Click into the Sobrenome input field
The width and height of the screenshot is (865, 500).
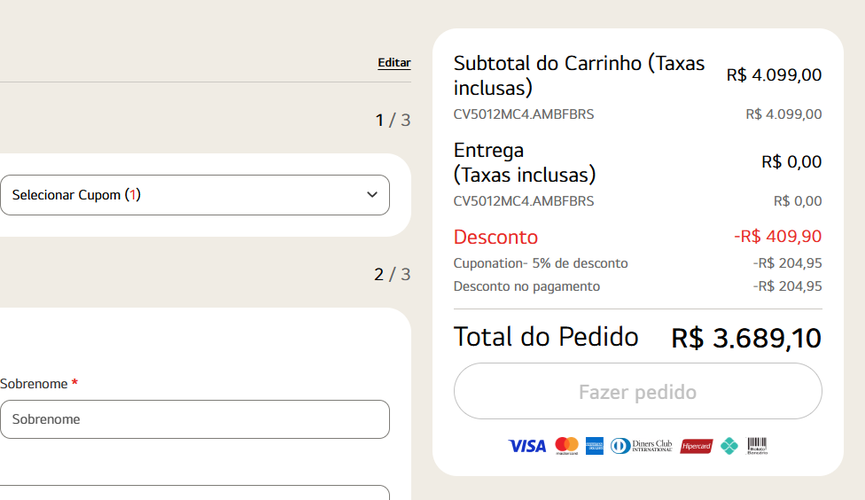pos(194,419)
